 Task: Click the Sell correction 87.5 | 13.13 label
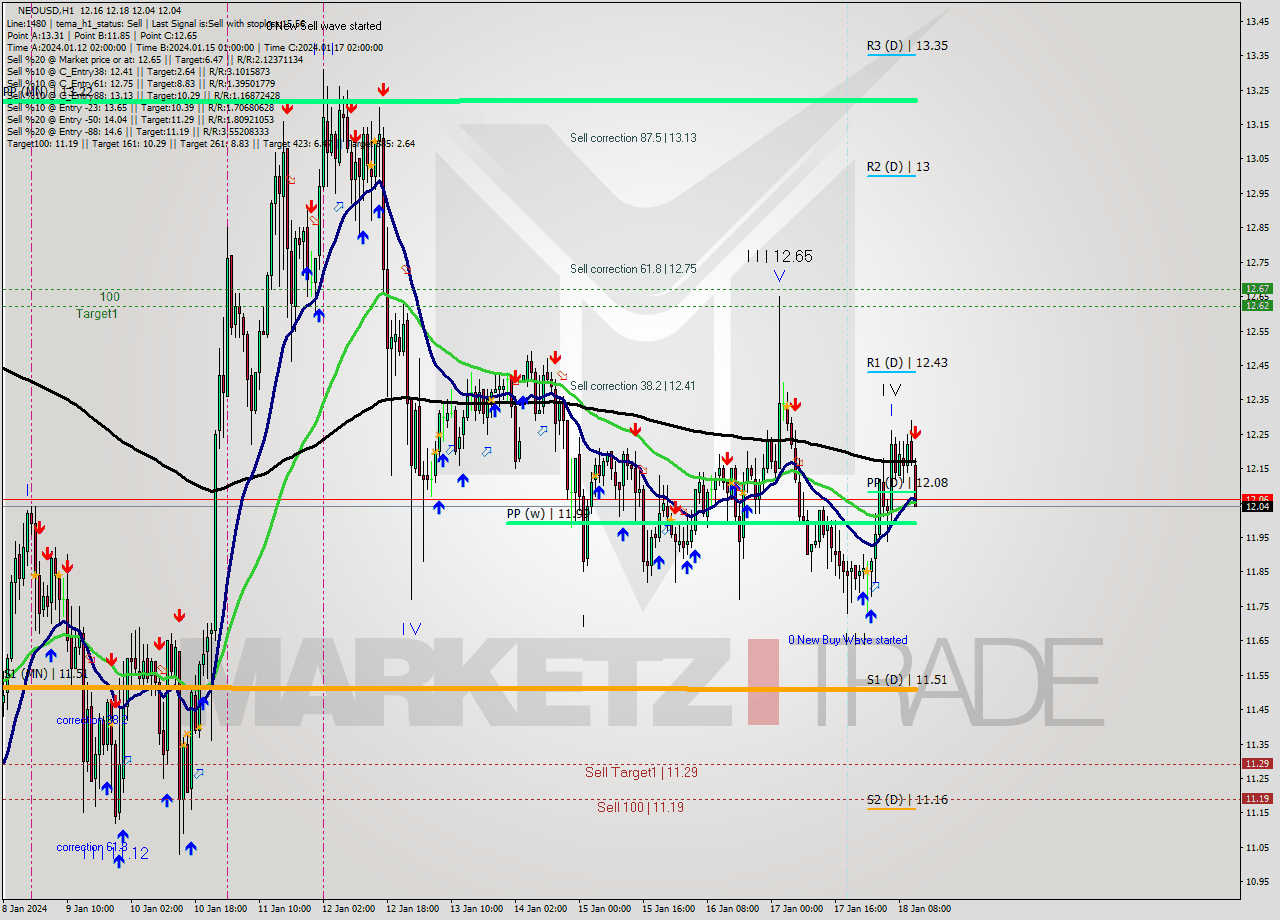pos(633,138)
